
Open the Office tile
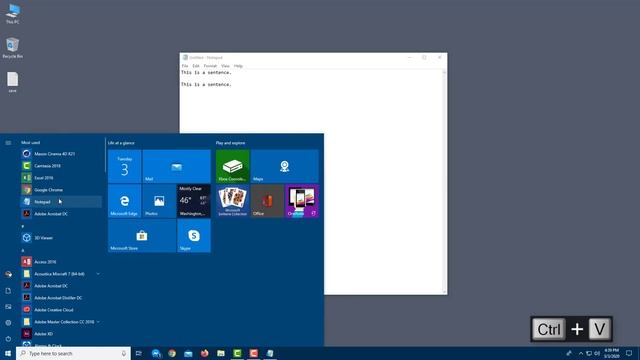(267, 201)
